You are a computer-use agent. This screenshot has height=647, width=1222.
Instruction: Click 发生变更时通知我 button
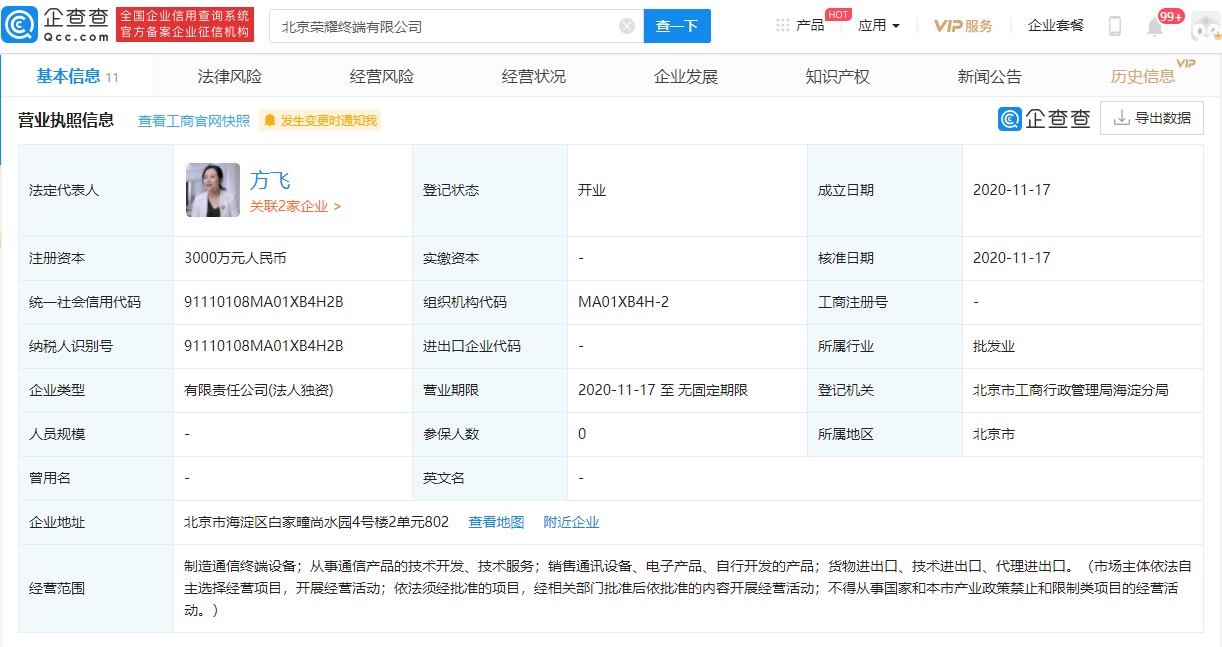[x=320, y=121]
